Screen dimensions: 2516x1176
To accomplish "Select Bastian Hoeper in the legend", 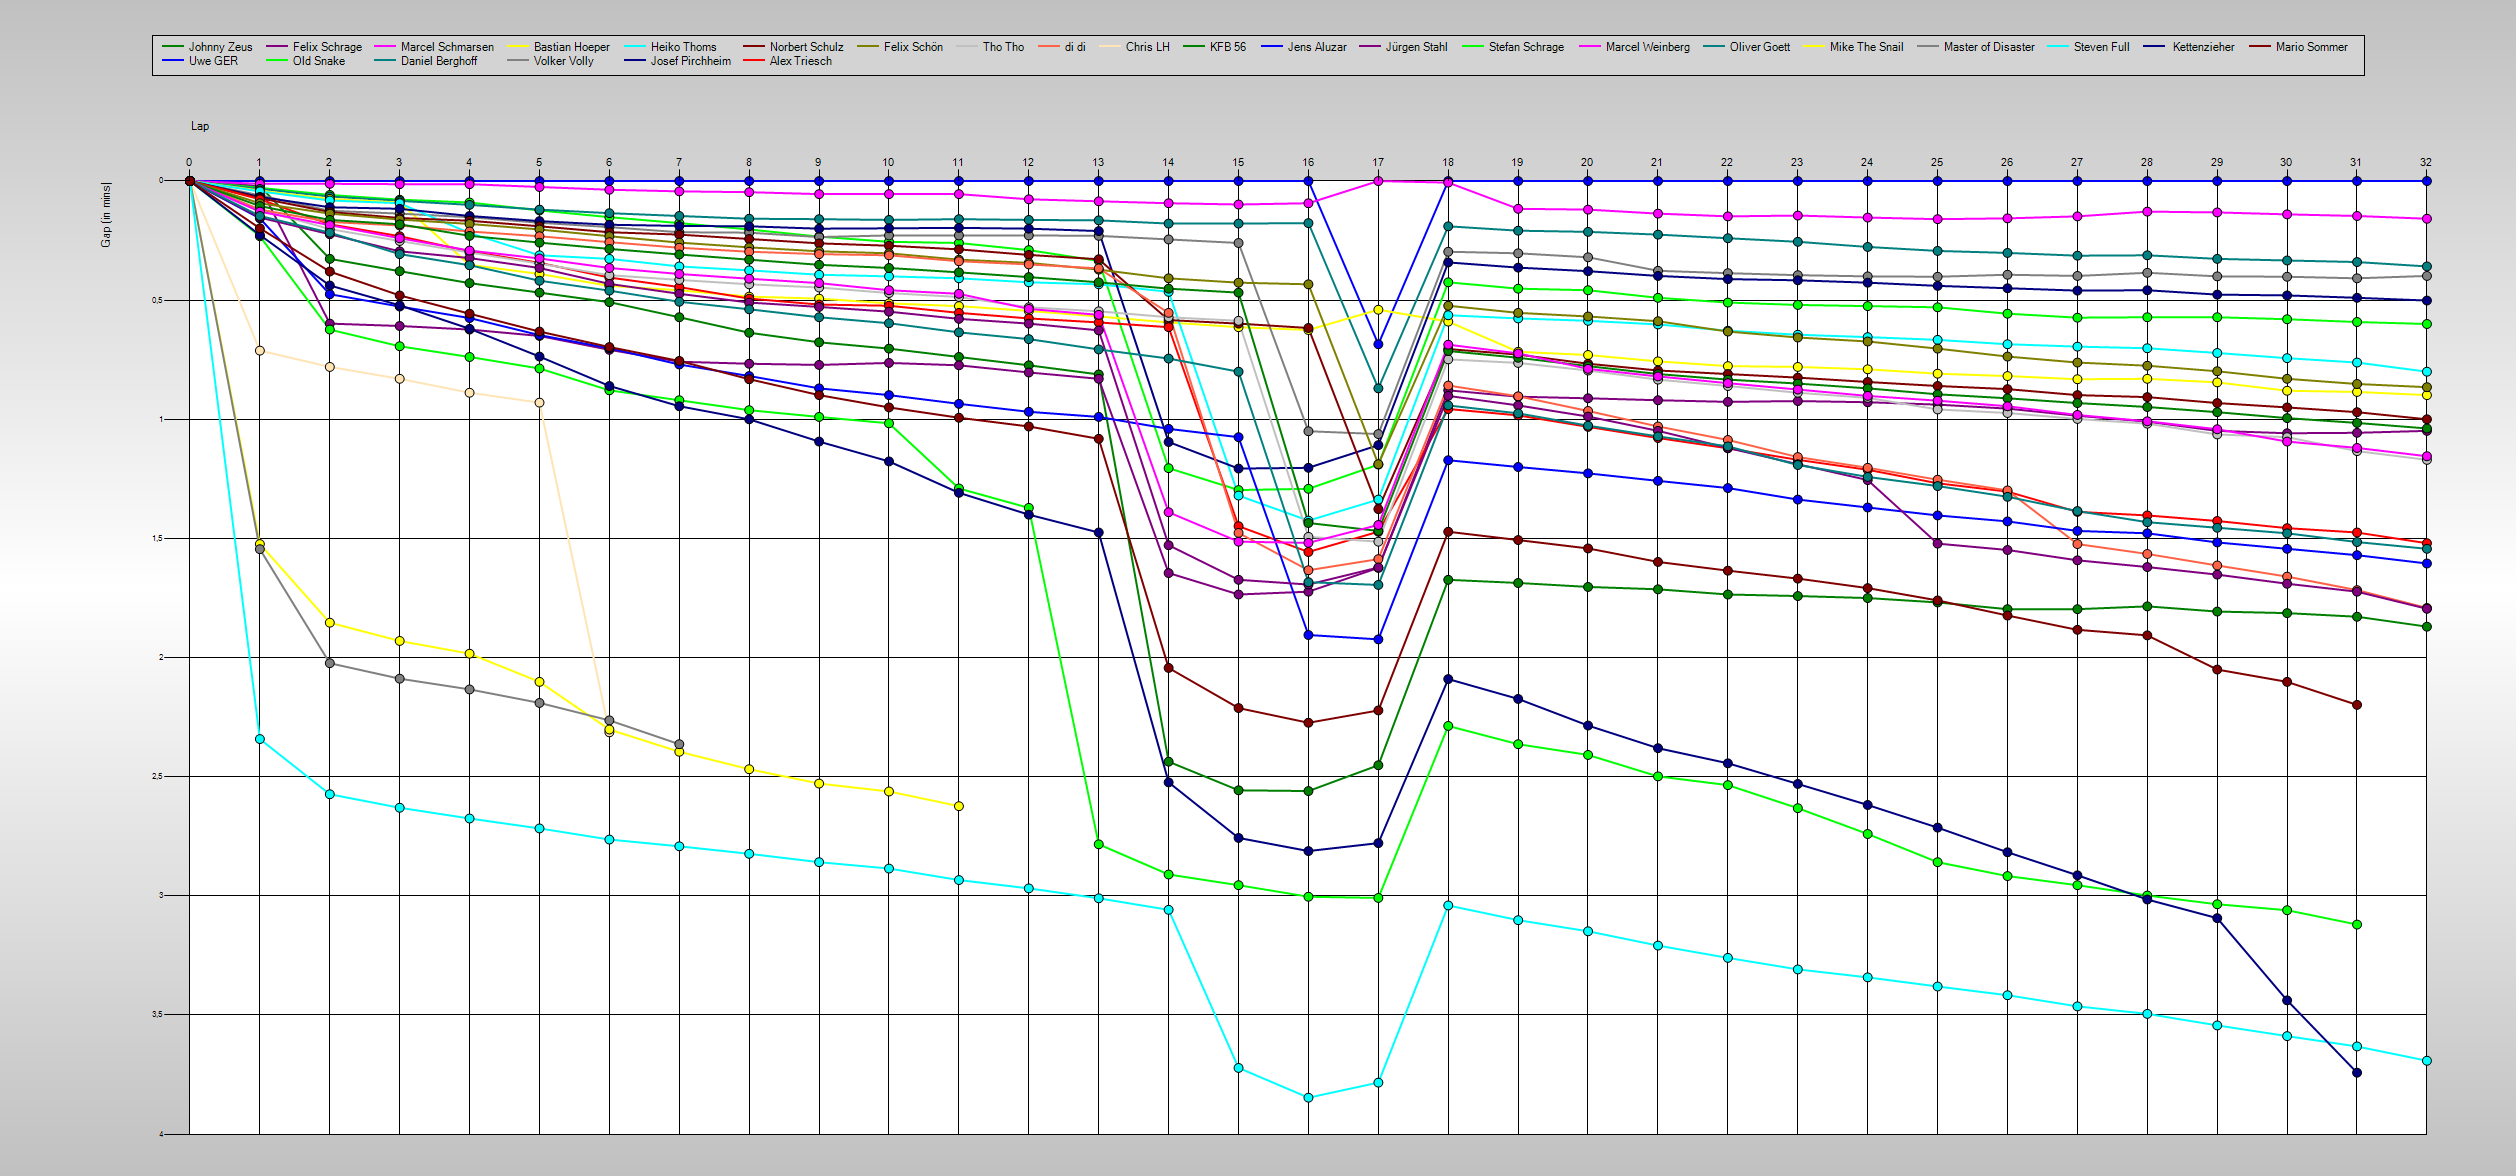I will tap(571, 47).
